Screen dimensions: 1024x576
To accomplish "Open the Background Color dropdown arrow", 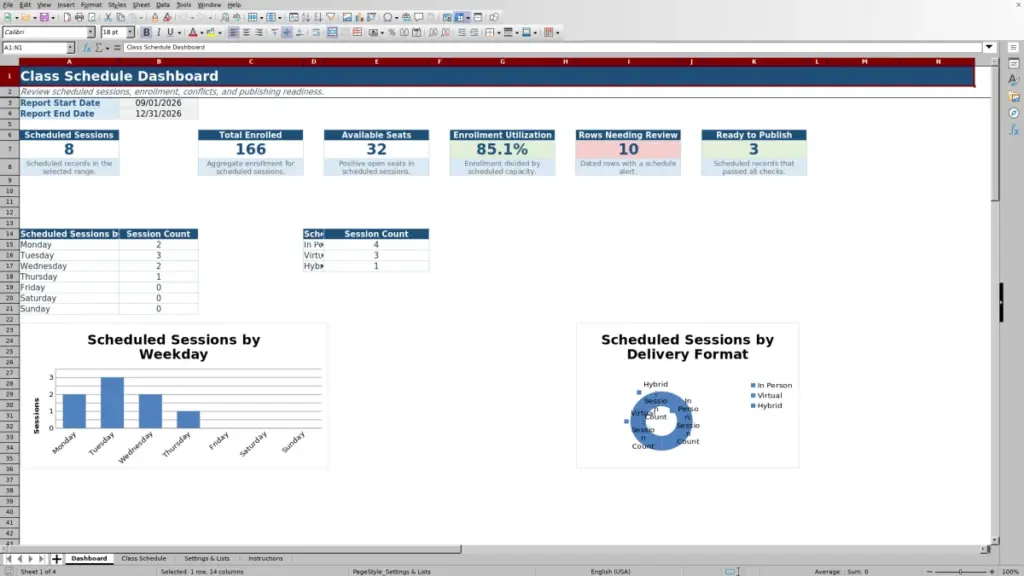I will pyautogui.click(x=219, y=32).
